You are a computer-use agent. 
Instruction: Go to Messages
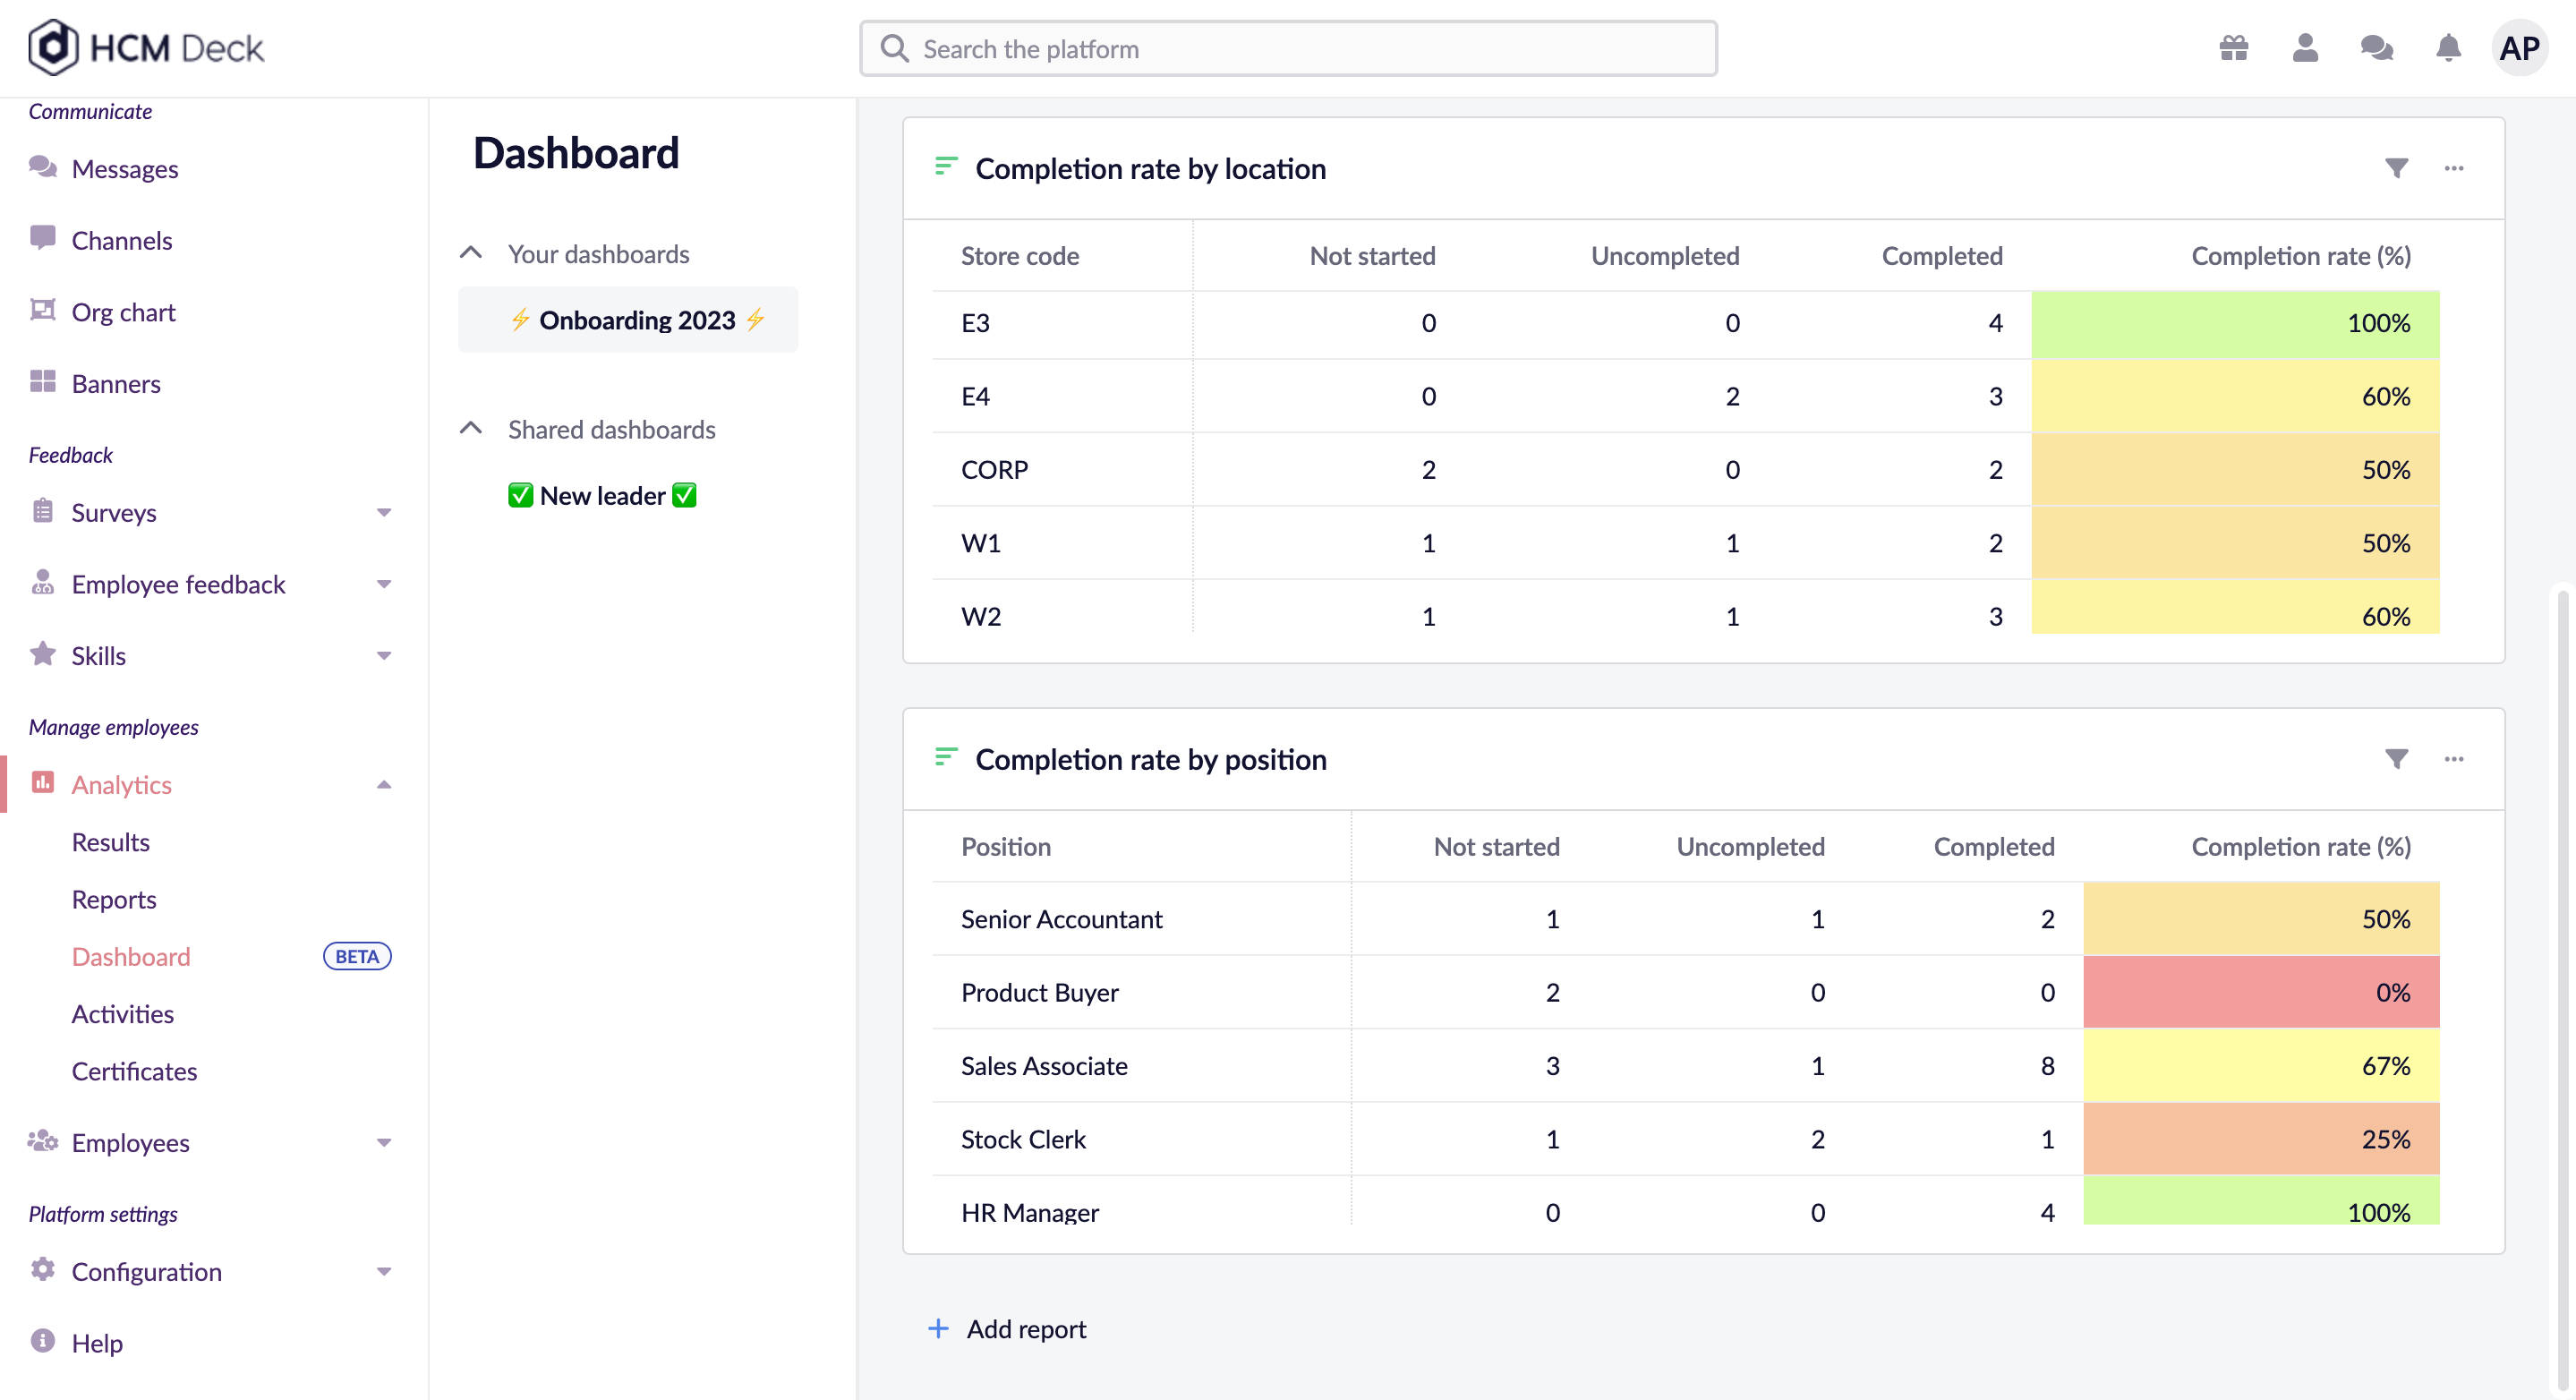pos(125,169)
